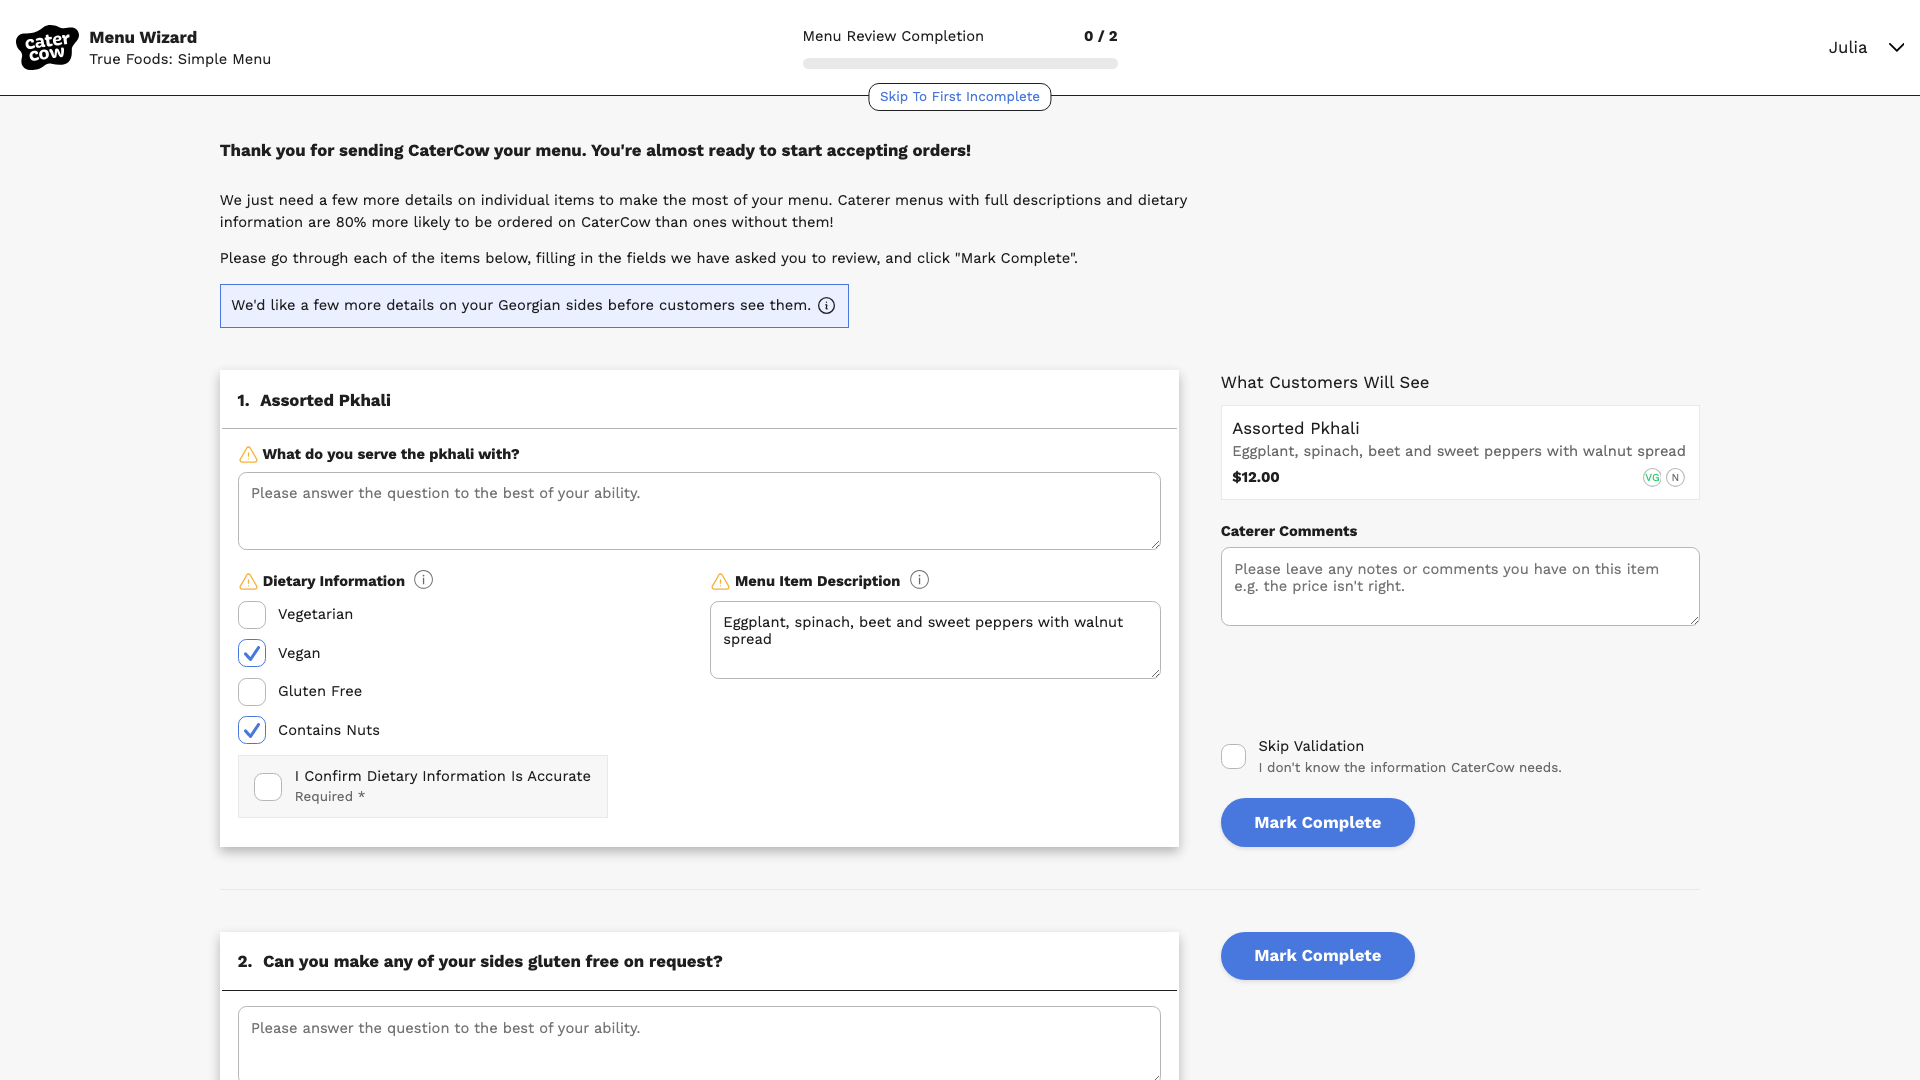This screenshot has width=1920, height=1080.
Task: Click the gluten free sides answer field
Action: (699, 1043)
